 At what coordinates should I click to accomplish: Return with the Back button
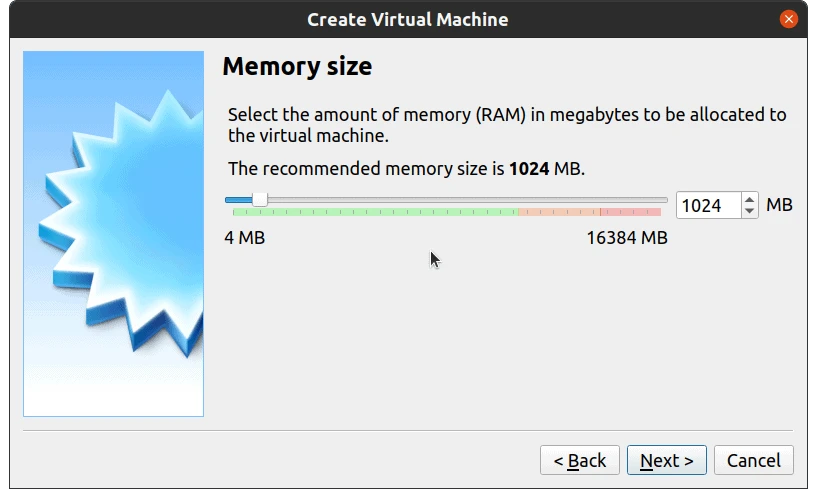pos(580,460)
